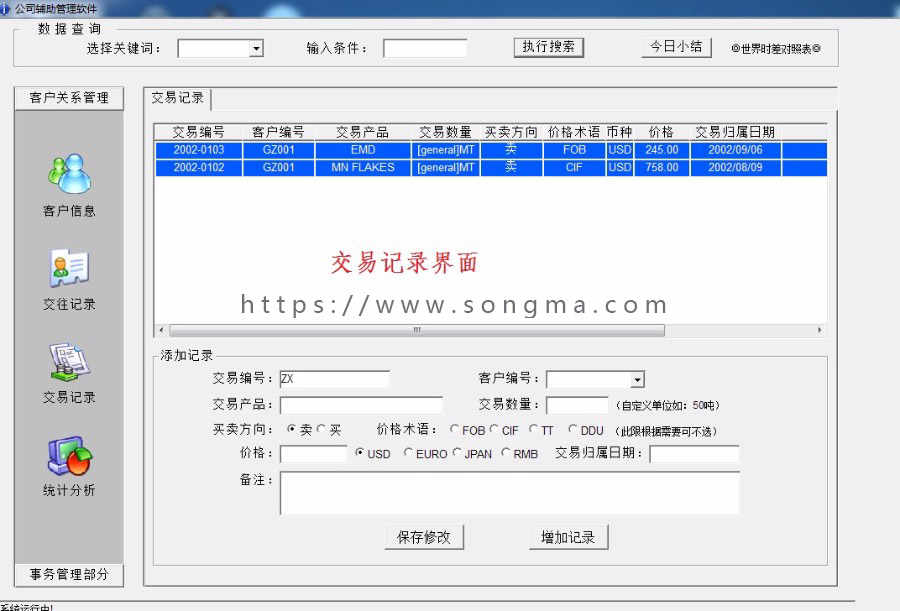
Task: Sort by the 交易产品 column header
Action: coord(363,132)
